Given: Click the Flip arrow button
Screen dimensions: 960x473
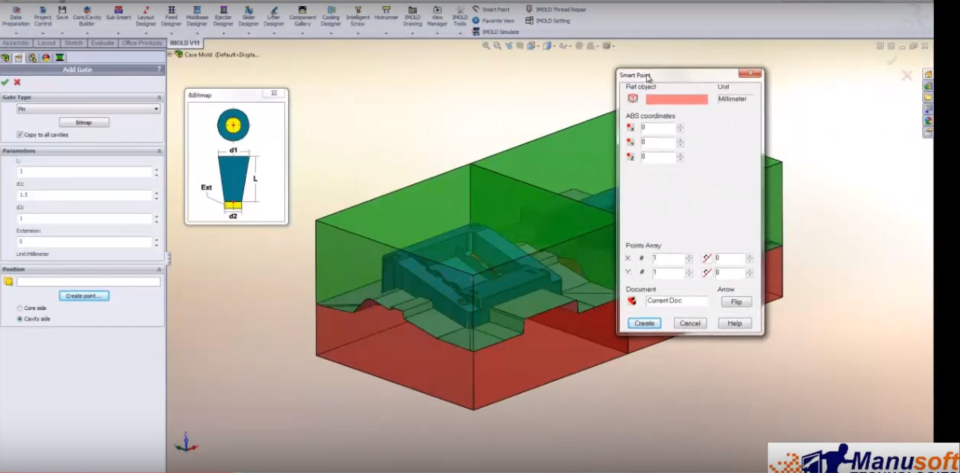Looking at the screenshot, I should [x=736, y=302].
